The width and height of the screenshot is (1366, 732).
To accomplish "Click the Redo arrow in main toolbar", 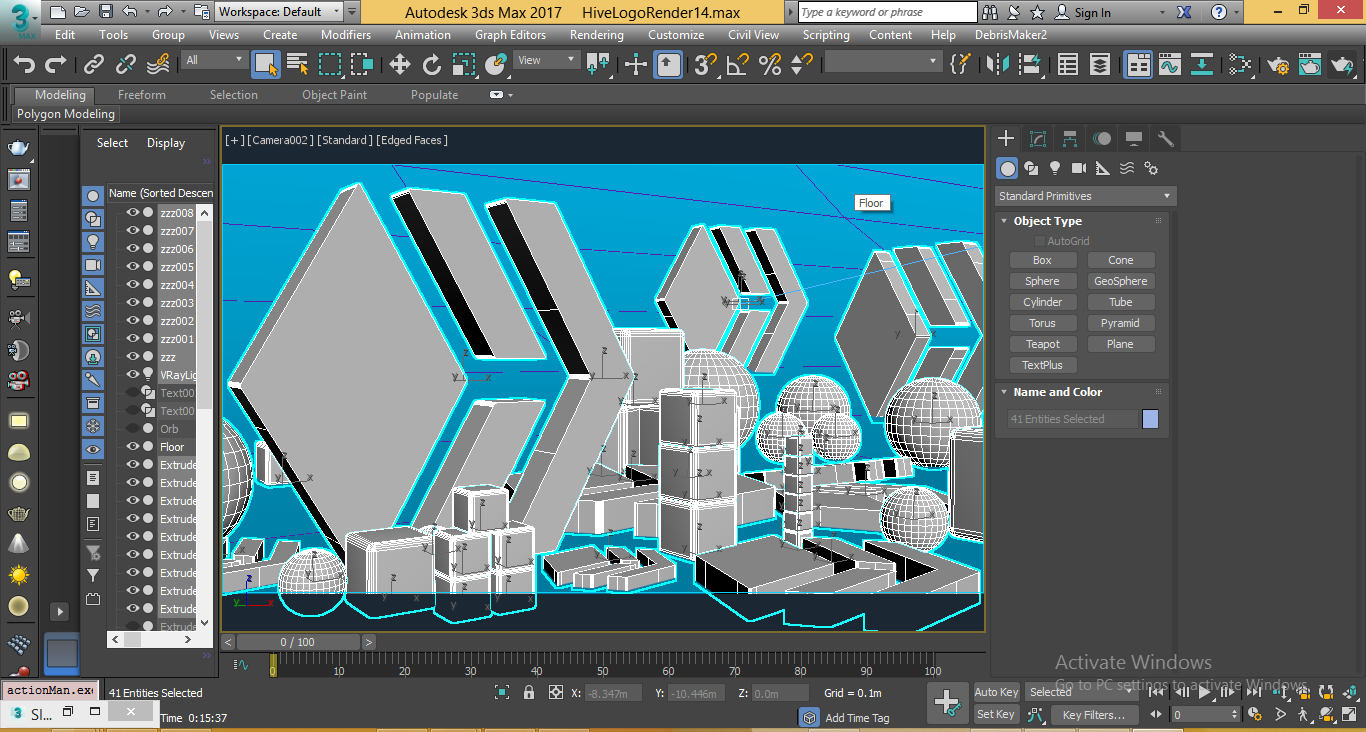I will coord(56,65).
